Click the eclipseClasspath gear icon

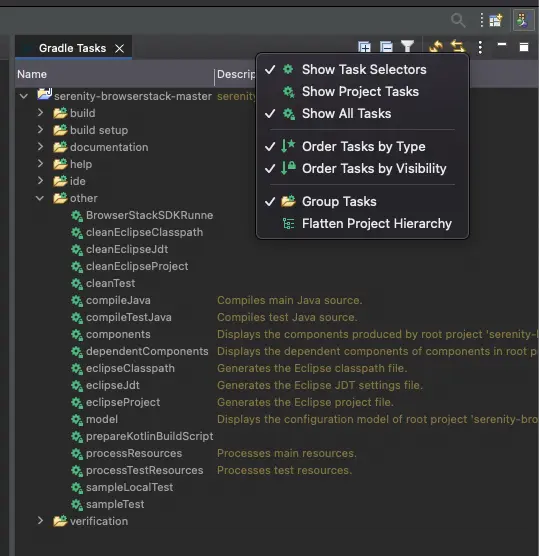point(77,369)
